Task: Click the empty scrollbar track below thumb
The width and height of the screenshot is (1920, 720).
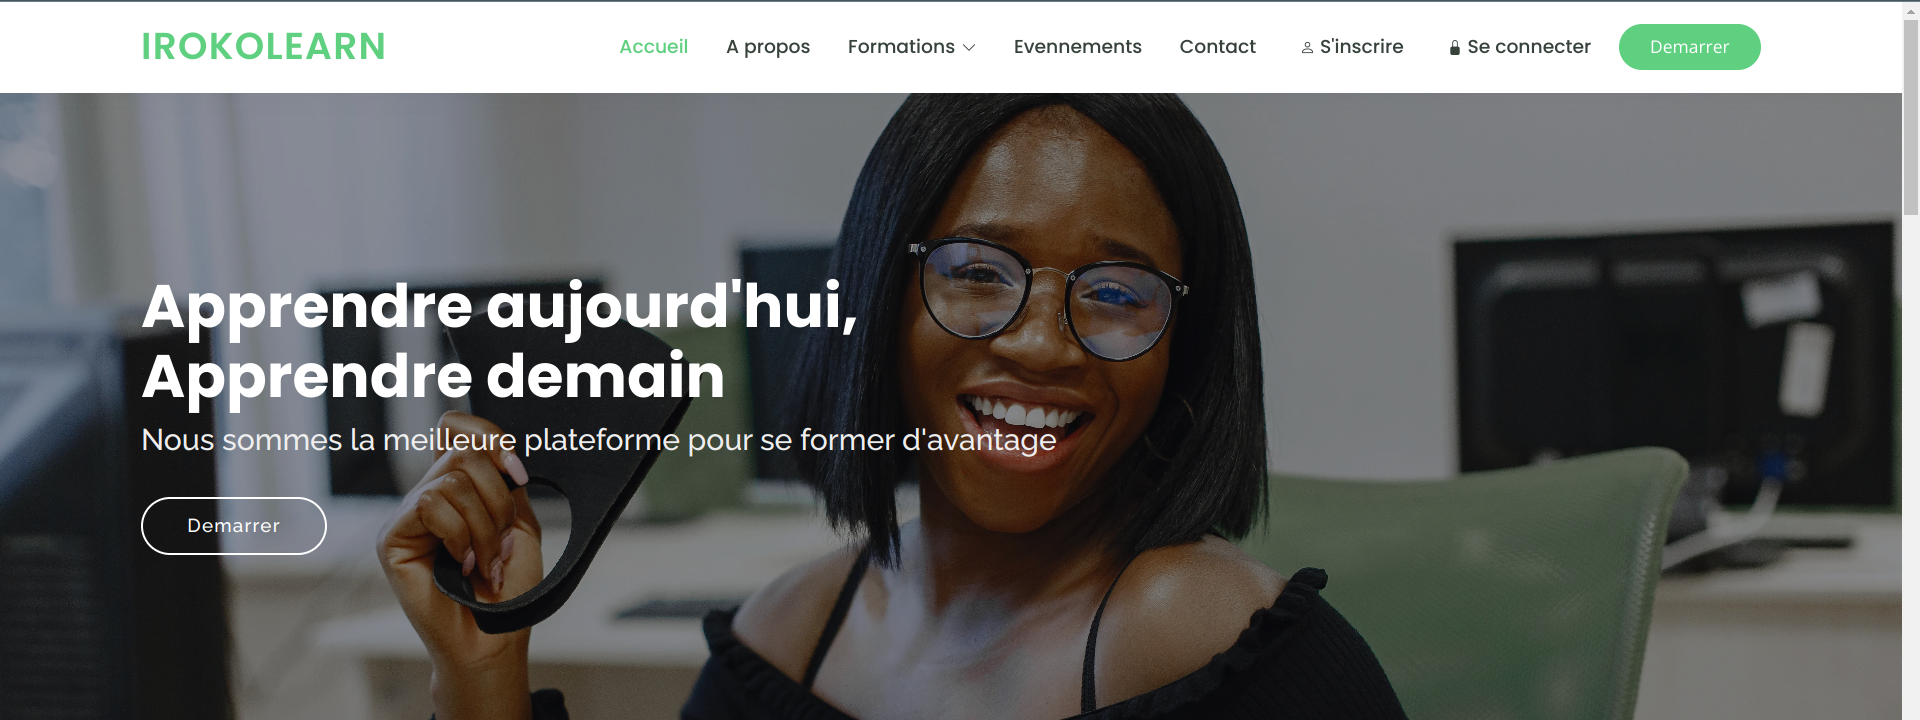Action: (1911, 465)
